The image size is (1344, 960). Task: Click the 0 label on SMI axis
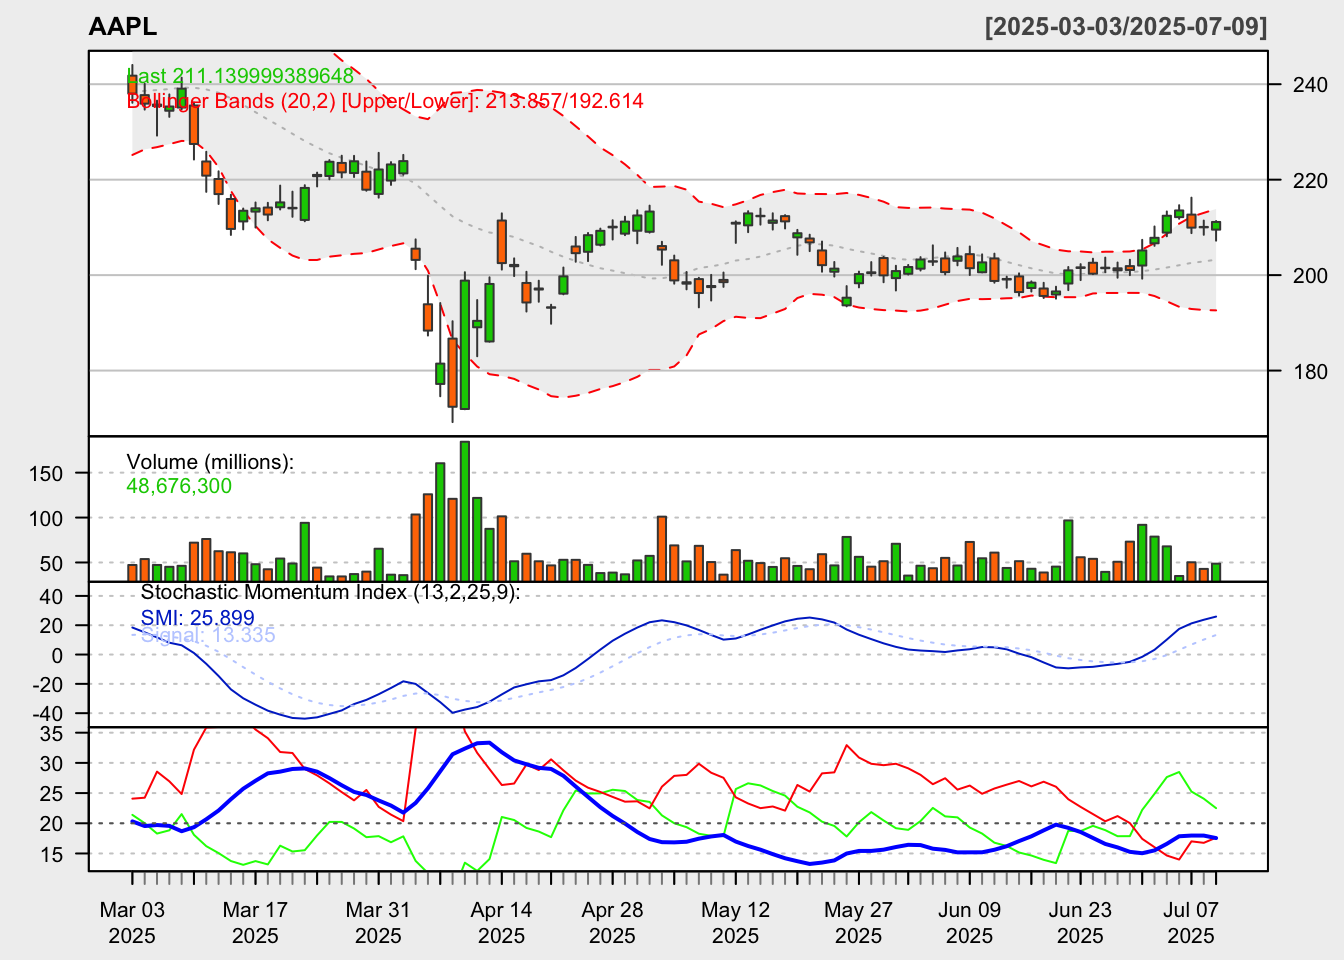coord(58,656)
